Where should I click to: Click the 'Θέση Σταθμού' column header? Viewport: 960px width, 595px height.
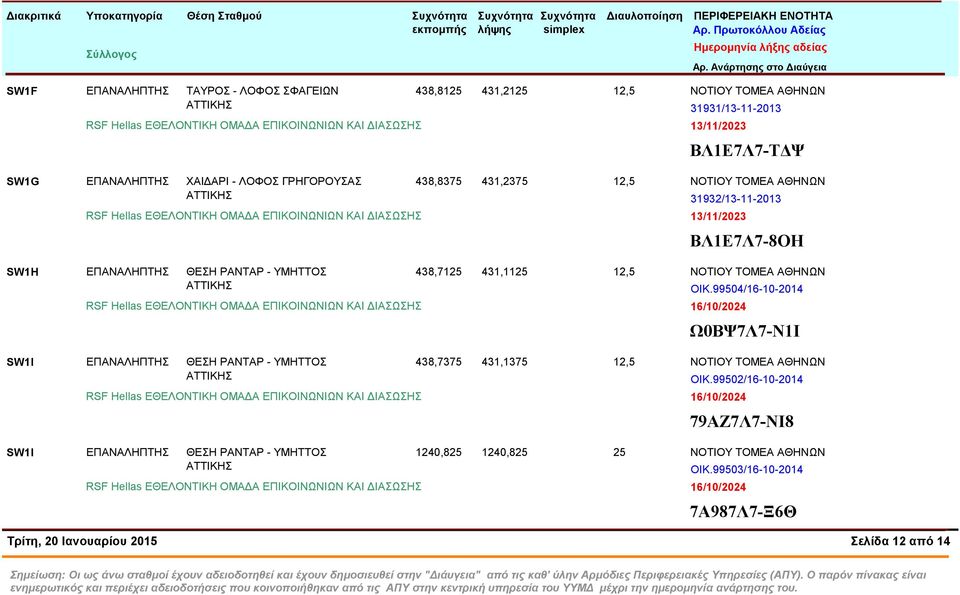(x=224, y=16)
